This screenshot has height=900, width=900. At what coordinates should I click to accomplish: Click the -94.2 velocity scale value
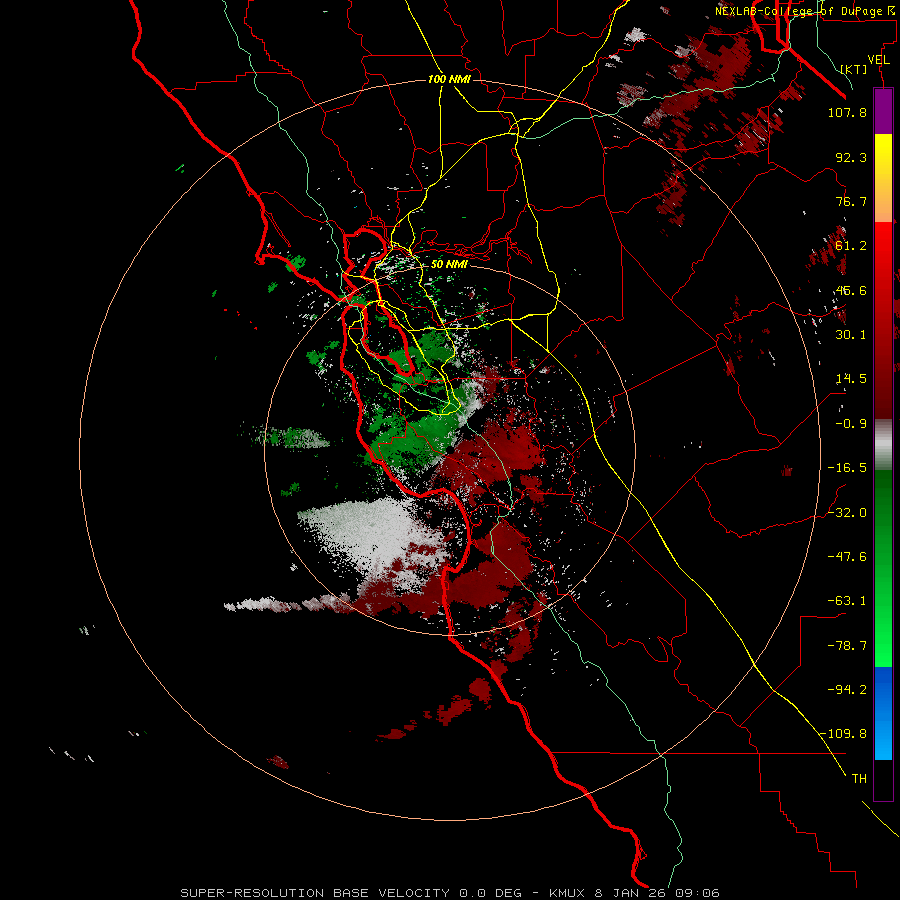(x=847, y=689)
